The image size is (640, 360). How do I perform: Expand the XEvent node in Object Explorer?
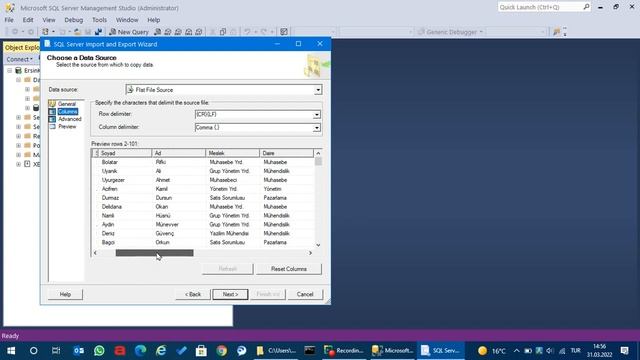[18, 164]
